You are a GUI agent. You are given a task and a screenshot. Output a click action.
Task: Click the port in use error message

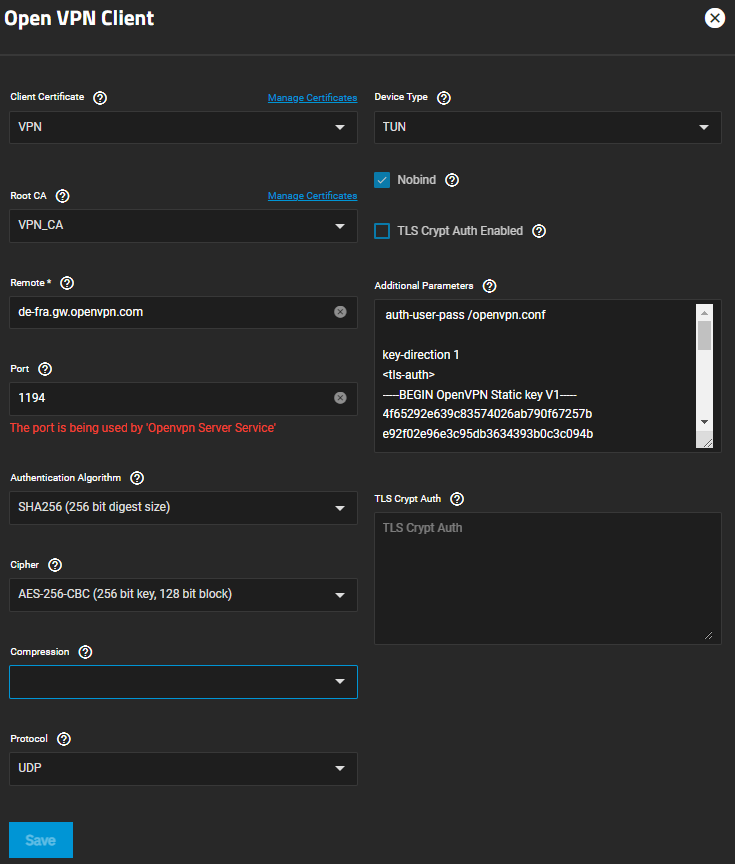pos(143,428)
